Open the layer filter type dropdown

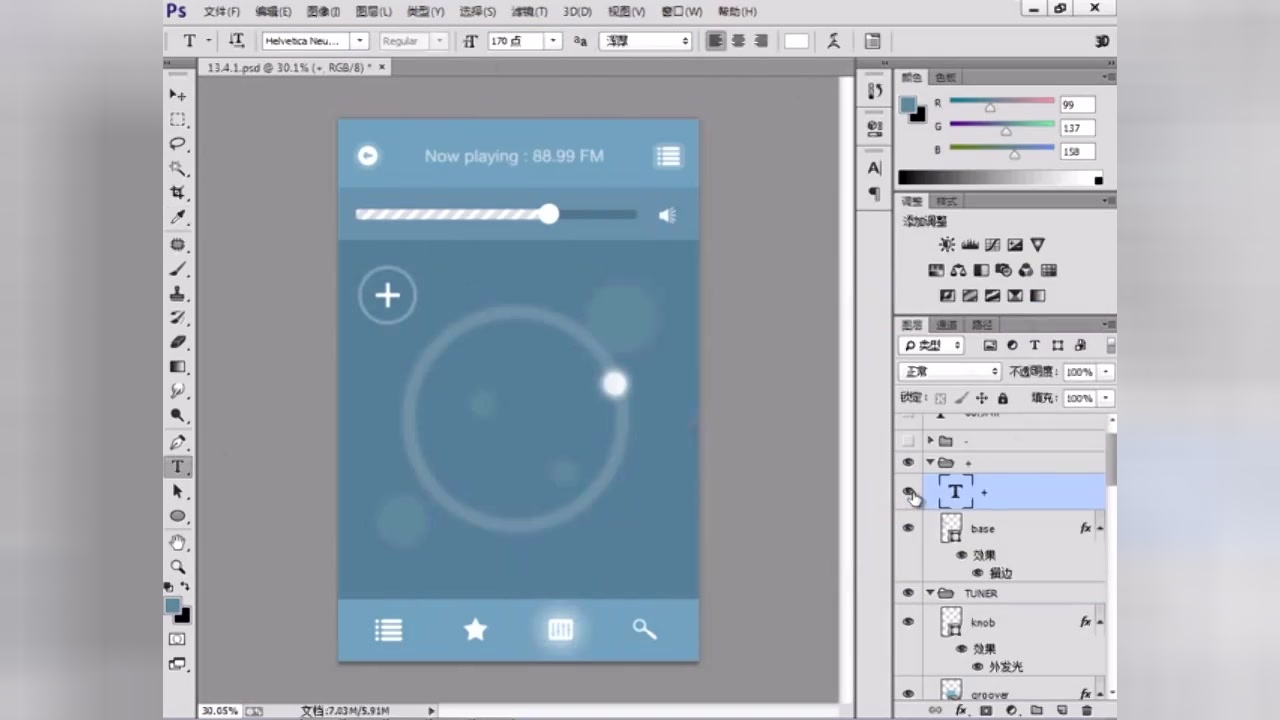pyautogui.click(x=931, y=345)
